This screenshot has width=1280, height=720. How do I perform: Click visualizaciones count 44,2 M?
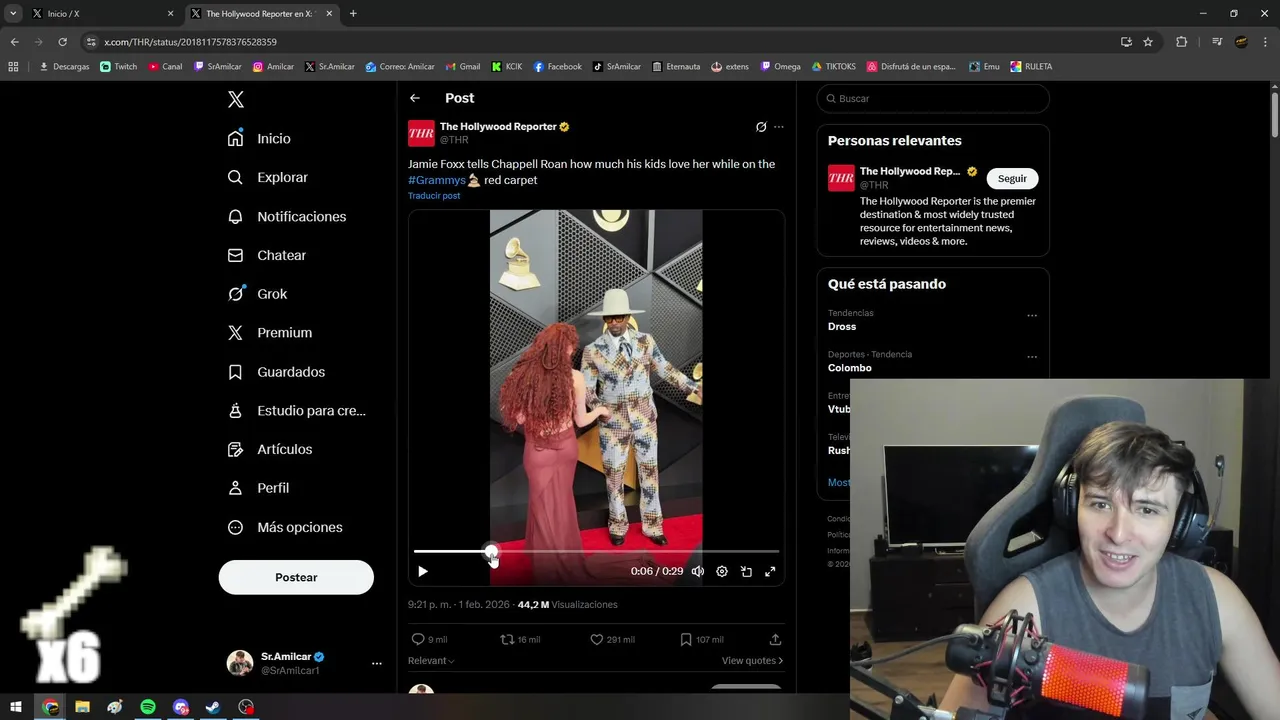[567, 605]
